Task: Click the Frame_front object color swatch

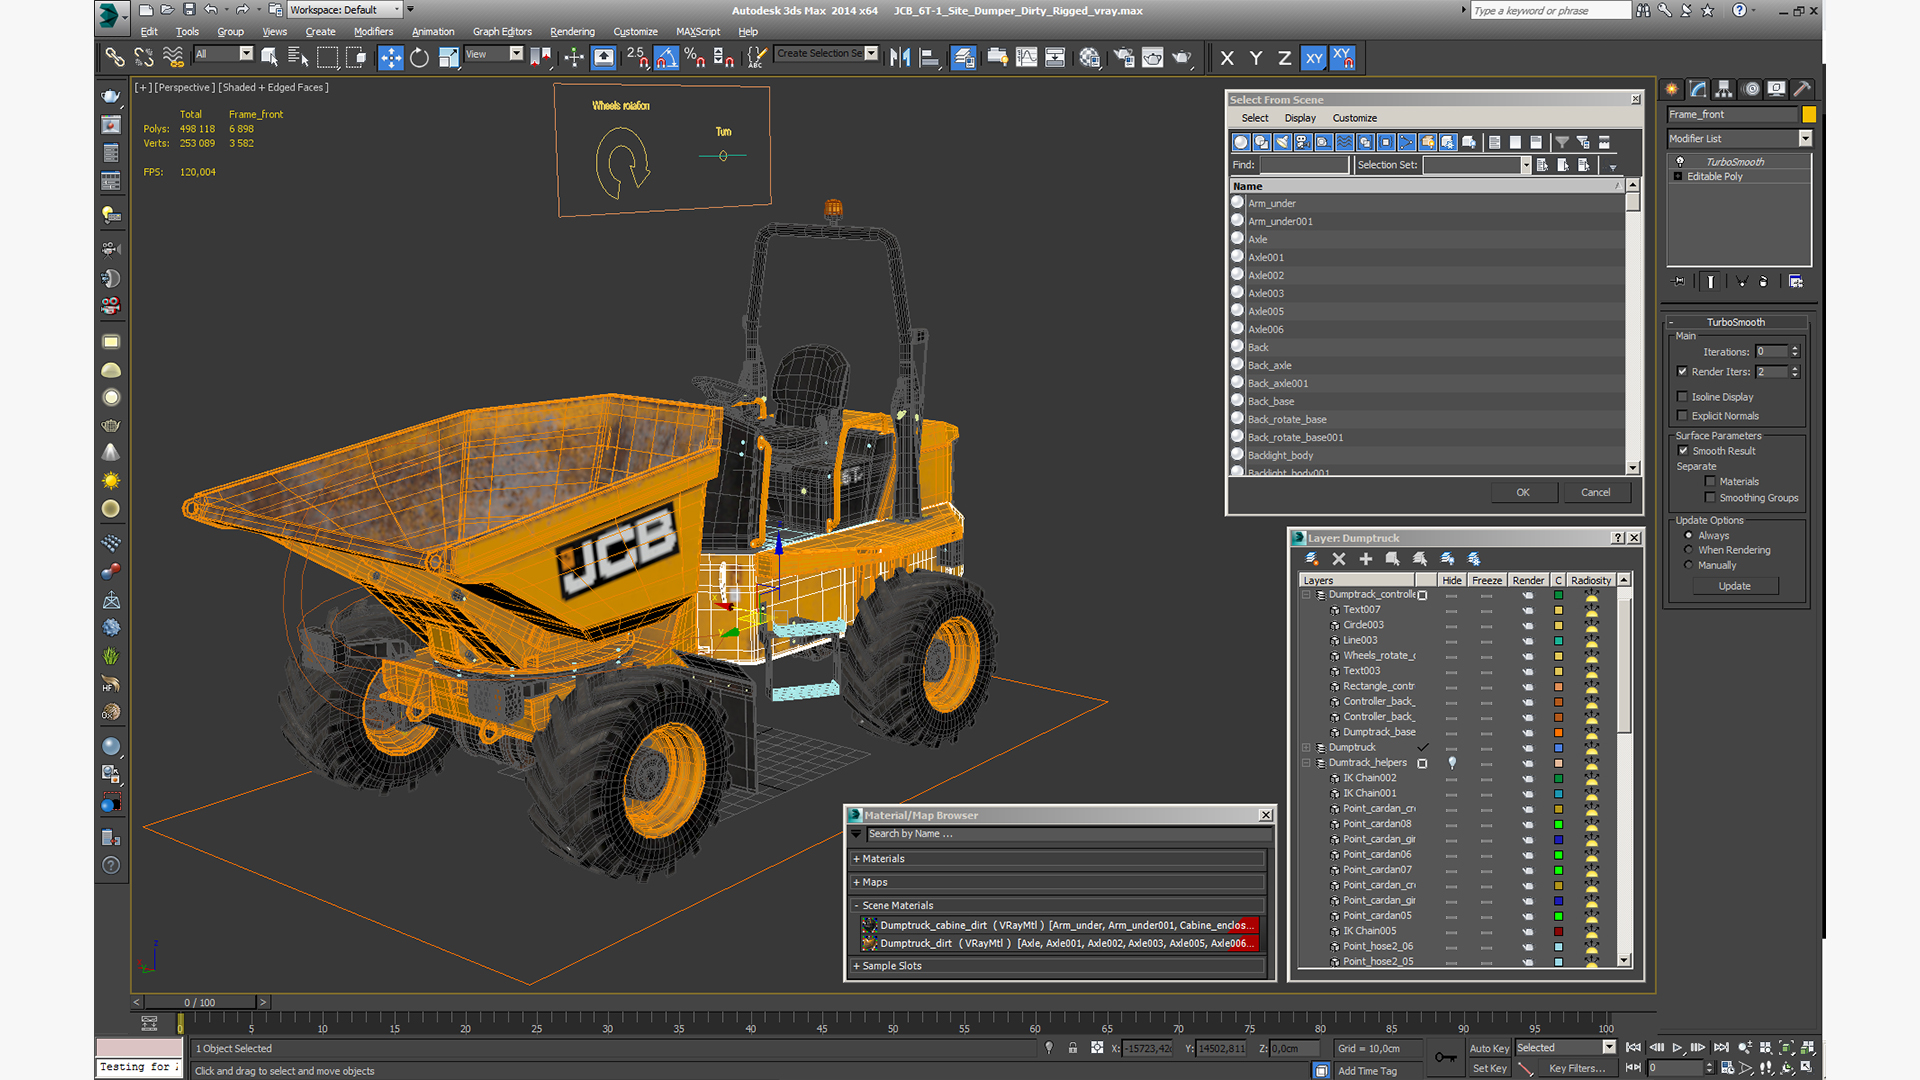Action: pyautogui.click(x=1808, y=115)
